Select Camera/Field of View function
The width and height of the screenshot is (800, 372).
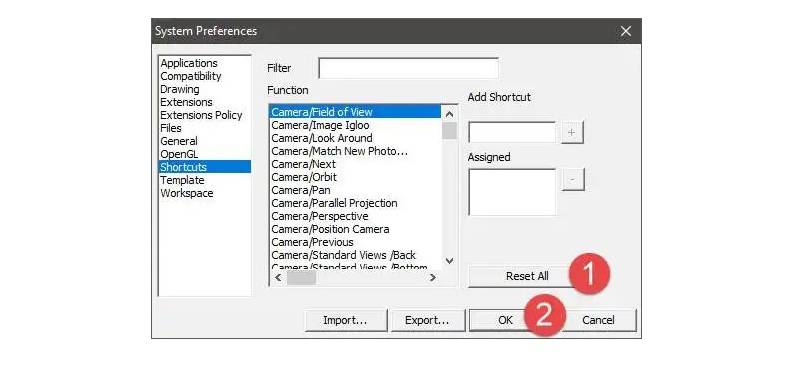click(x=355, y=112)
